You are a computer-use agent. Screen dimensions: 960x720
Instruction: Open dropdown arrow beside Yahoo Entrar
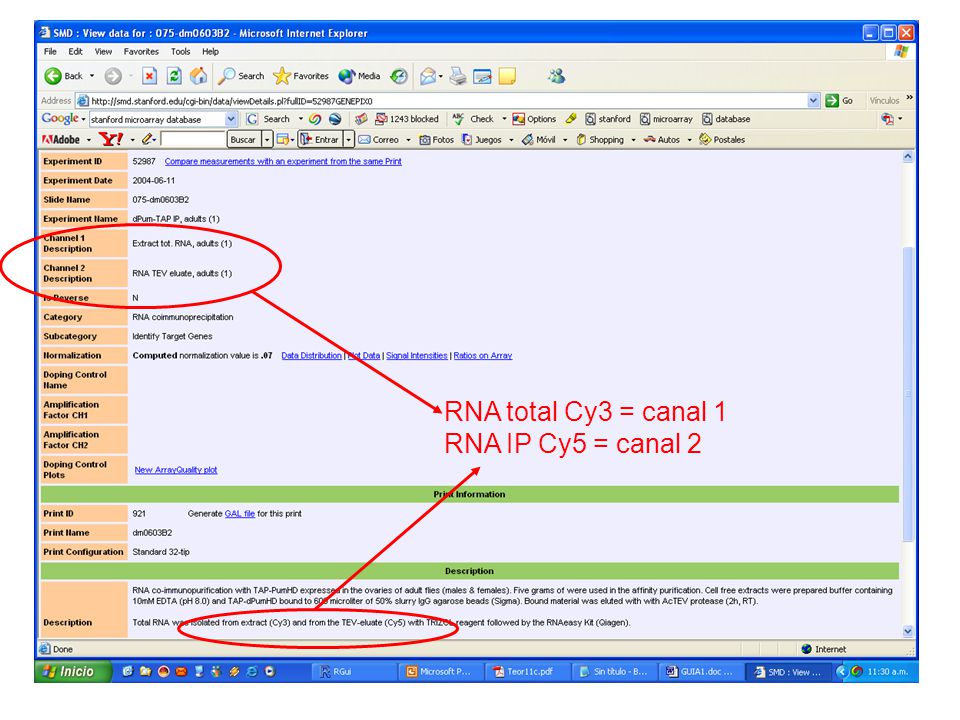click(x=348, y=140)
